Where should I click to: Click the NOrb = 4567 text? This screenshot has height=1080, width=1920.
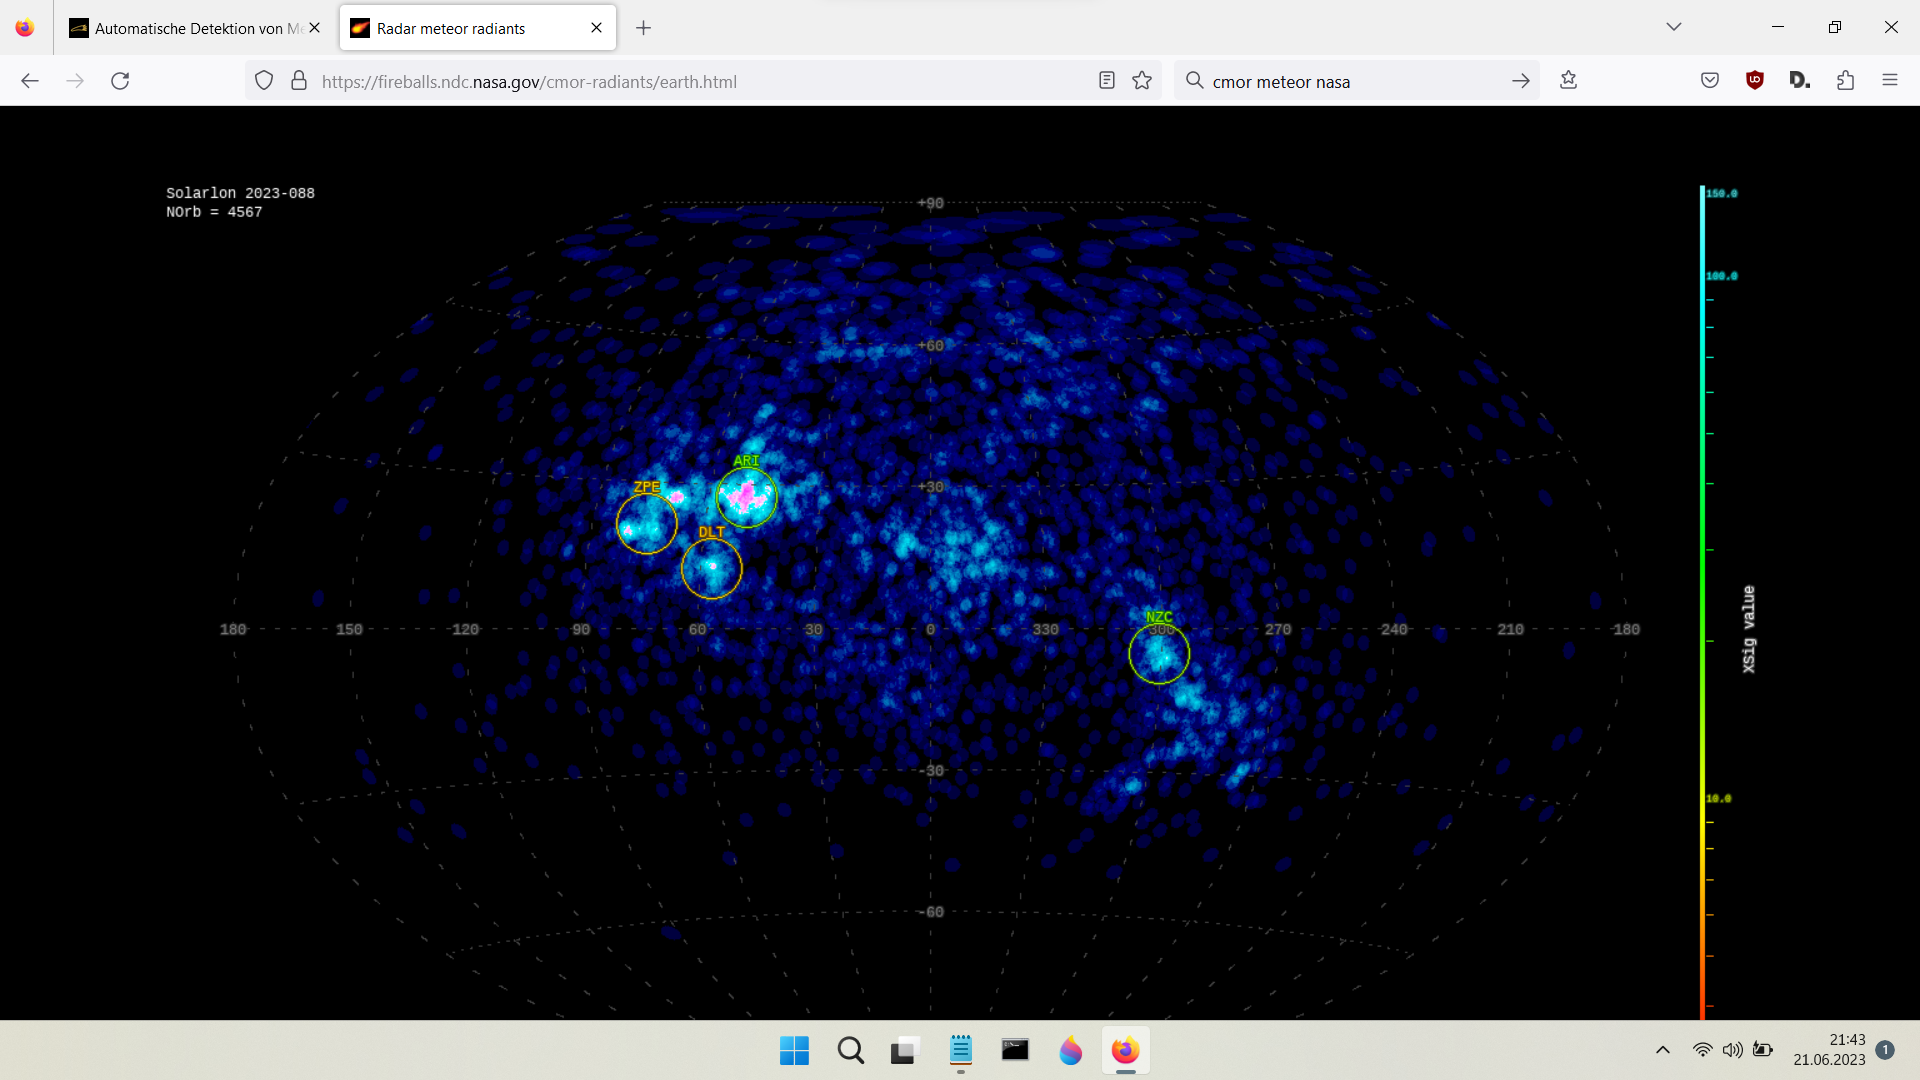pyautogui.click(x=214, y=212)
